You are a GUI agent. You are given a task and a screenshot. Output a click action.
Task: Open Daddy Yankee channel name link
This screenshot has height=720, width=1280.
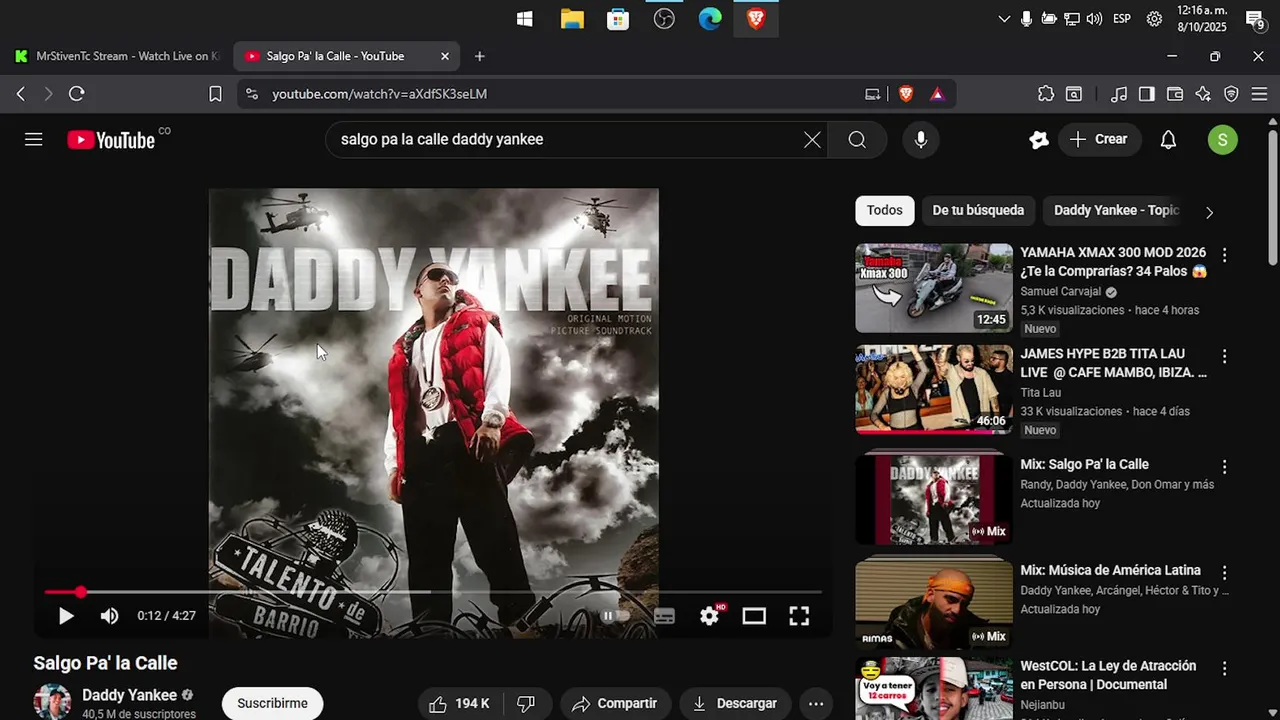pyautogui.click(x=129, y=695)
